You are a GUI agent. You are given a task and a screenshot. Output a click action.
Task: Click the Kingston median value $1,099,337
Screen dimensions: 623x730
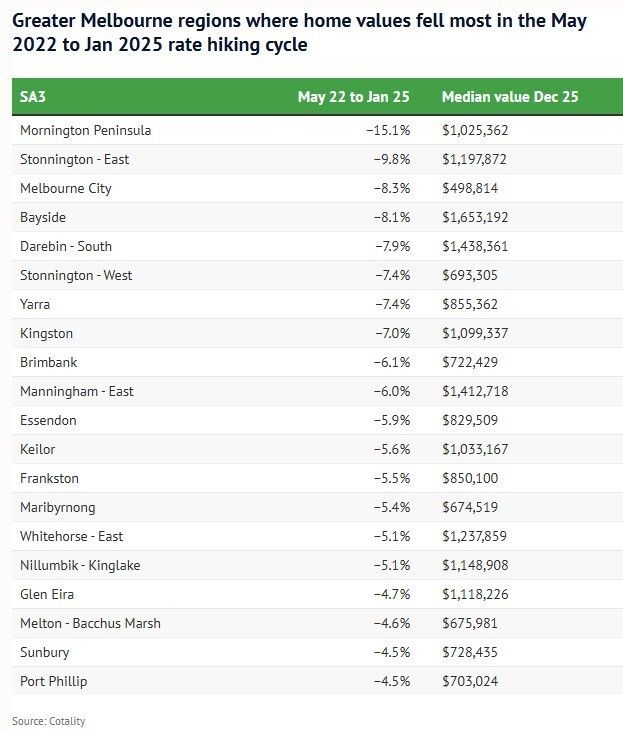483,333
